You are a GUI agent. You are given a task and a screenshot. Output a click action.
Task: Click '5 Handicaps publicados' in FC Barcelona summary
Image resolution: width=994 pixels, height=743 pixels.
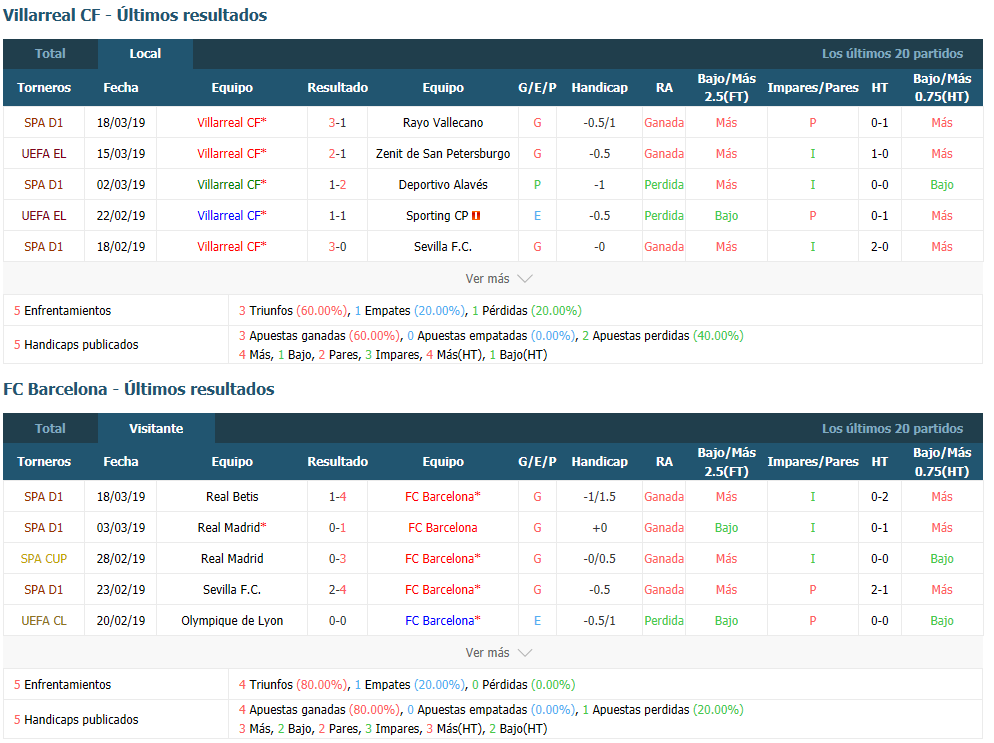coord(76,720)
